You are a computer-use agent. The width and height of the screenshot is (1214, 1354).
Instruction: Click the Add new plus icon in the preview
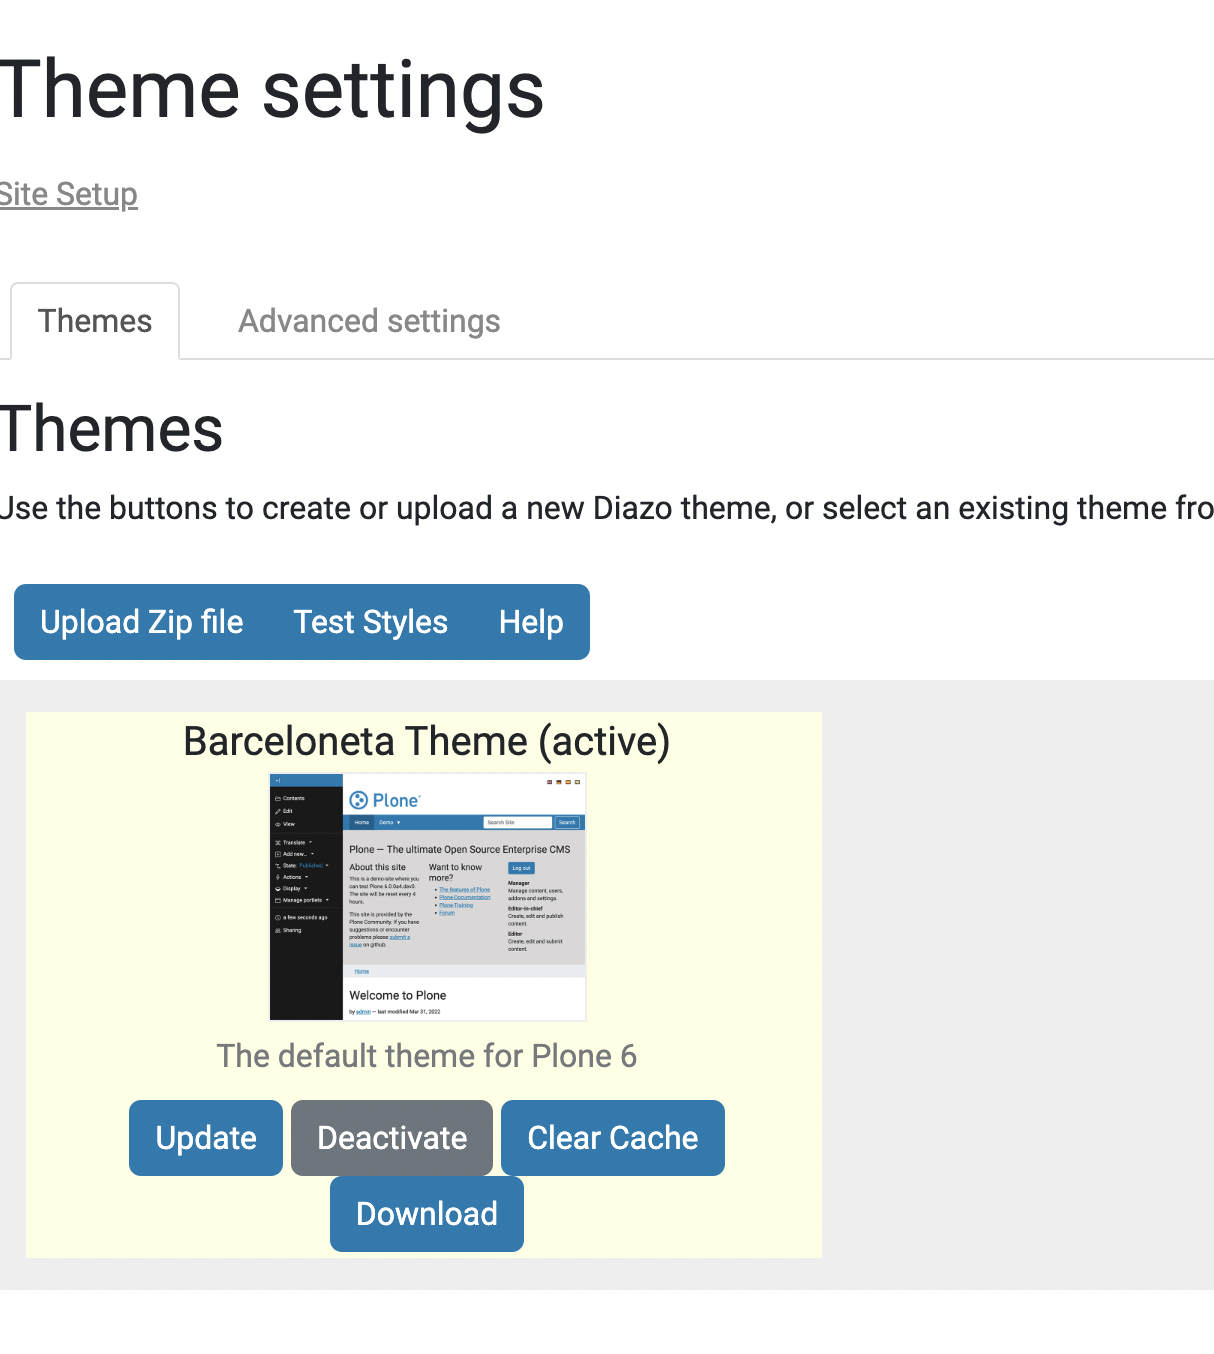click(x=277, y=854)
